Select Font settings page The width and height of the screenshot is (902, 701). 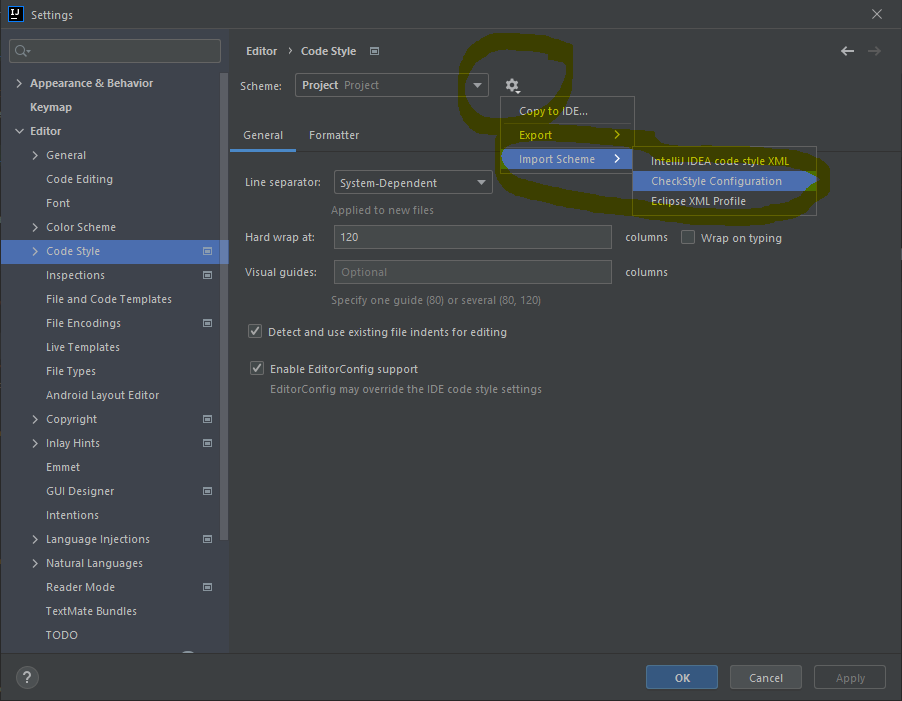point(58,203)
